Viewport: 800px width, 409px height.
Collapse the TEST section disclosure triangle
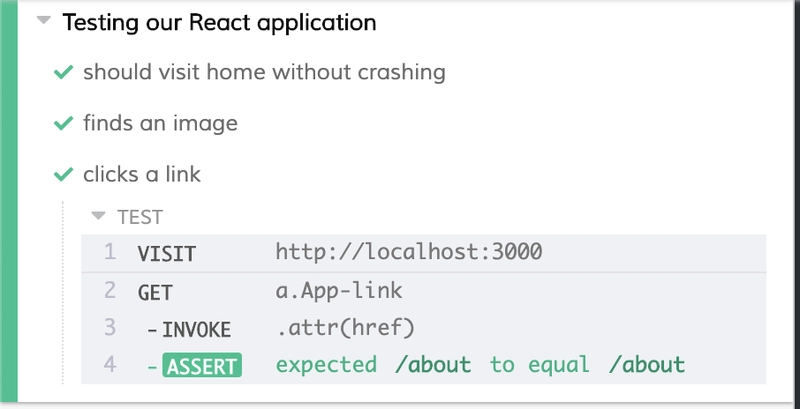tap(98, 216)
